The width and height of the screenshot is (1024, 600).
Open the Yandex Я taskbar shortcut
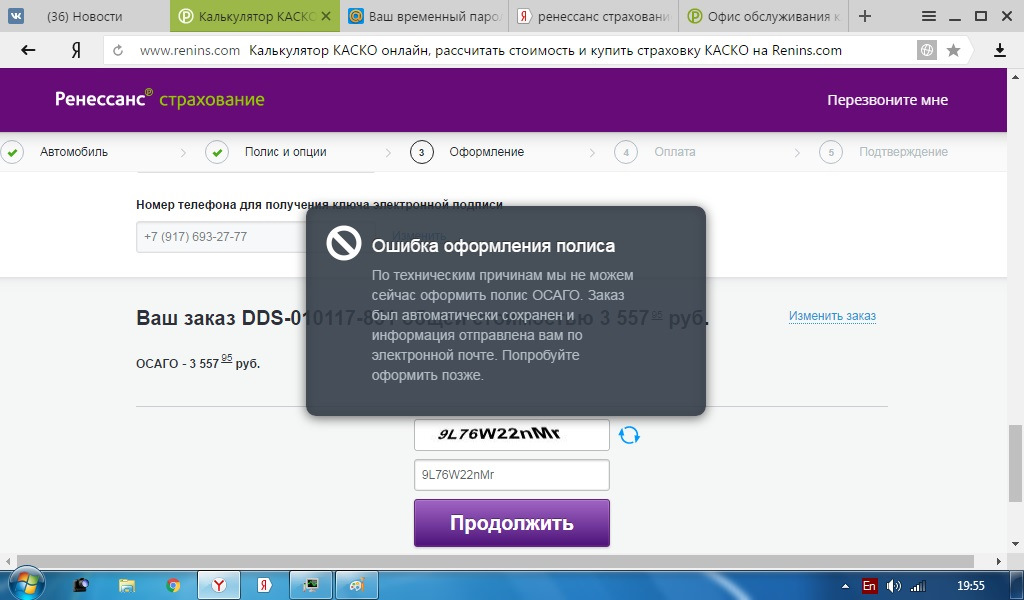[264, 585]
